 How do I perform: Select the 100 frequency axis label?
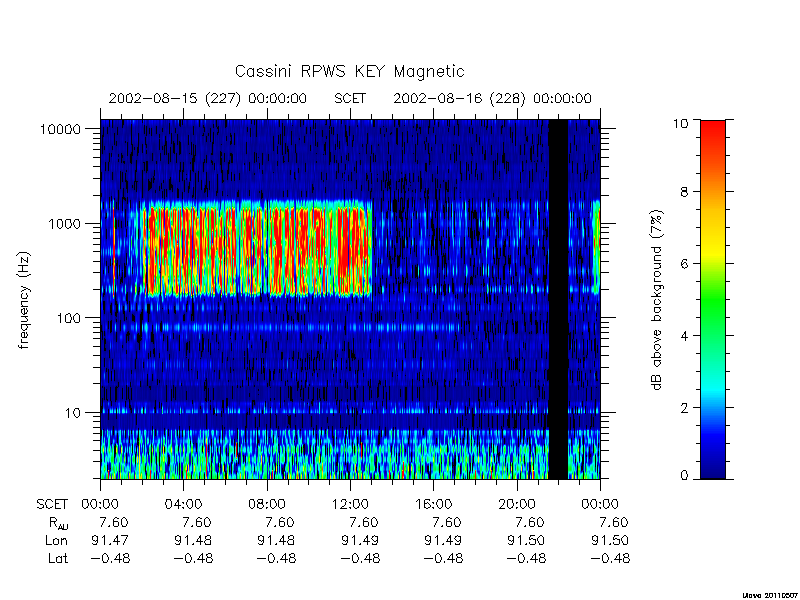pyautogui.click(x=68, y=318)
